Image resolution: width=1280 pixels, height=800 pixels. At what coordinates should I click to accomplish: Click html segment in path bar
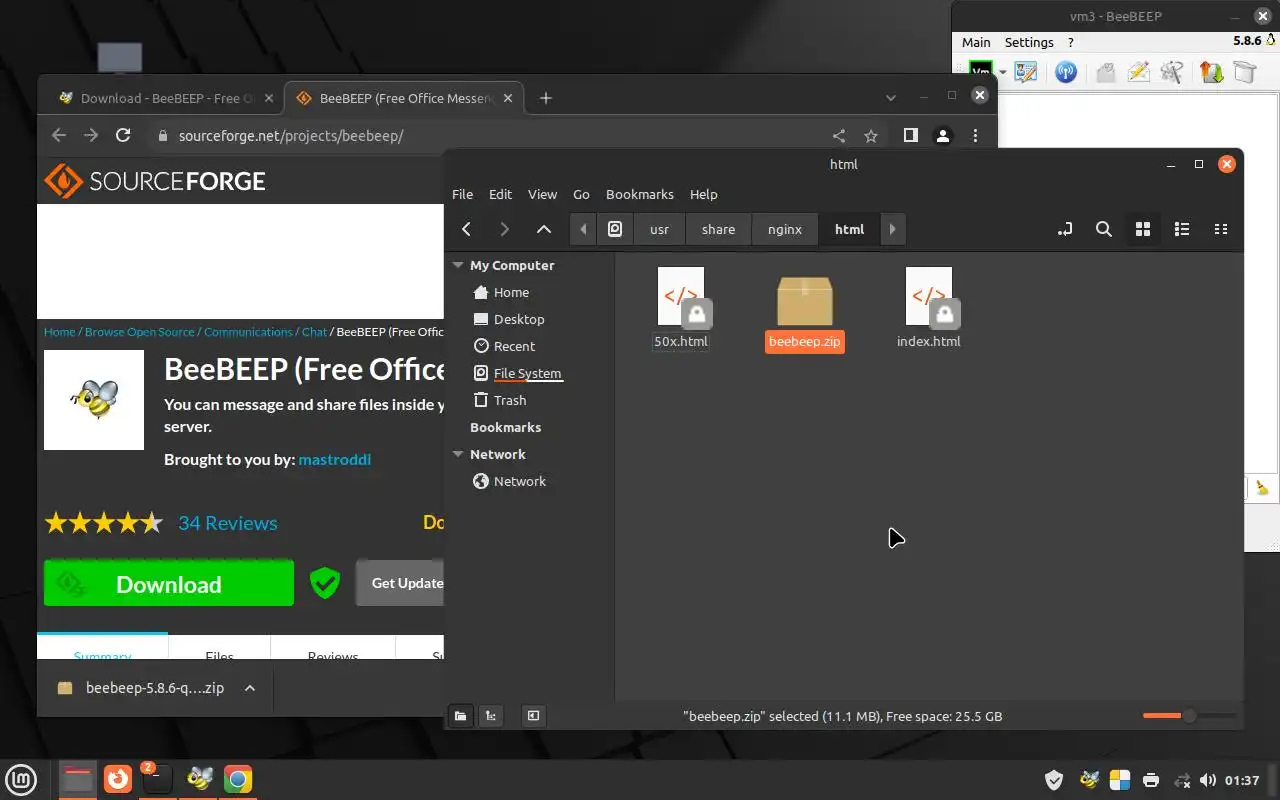click(849, 229)
